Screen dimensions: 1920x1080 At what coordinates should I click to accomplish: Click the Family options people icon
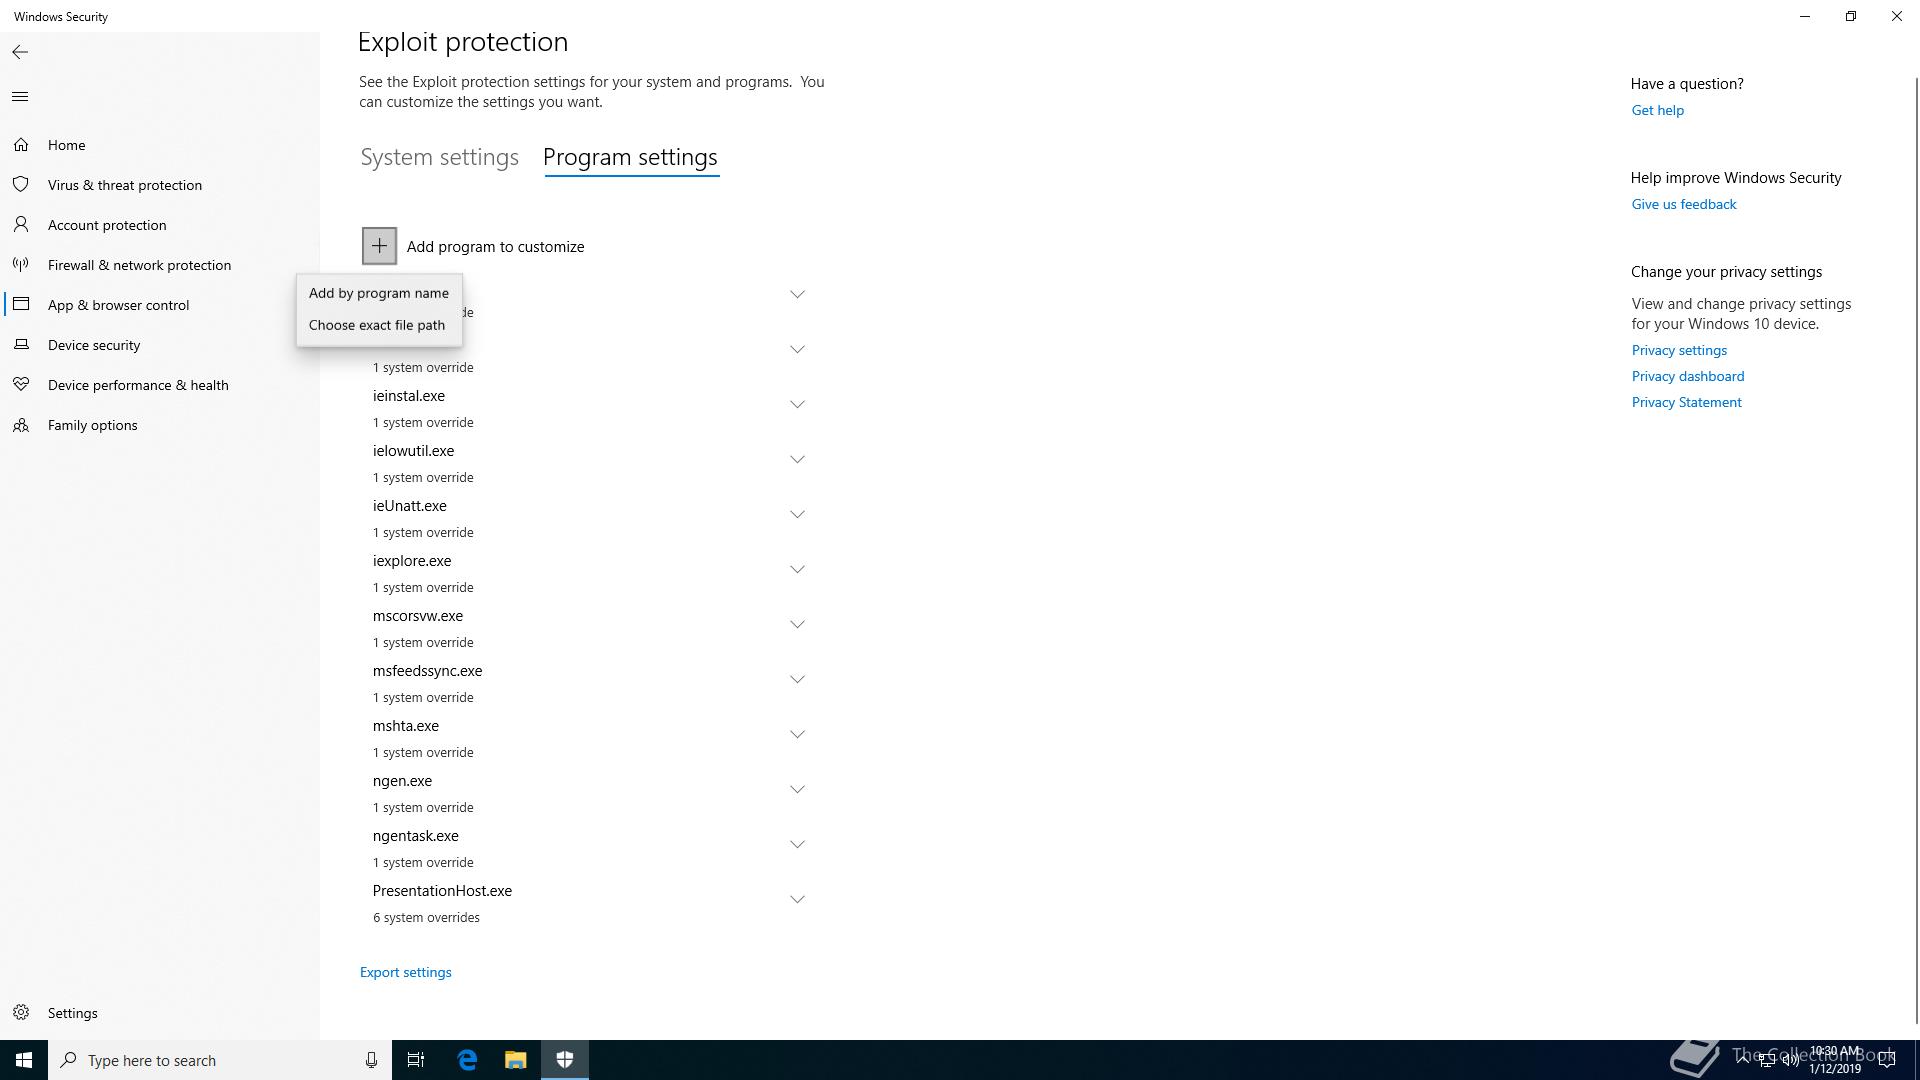[x=21, y=425]
